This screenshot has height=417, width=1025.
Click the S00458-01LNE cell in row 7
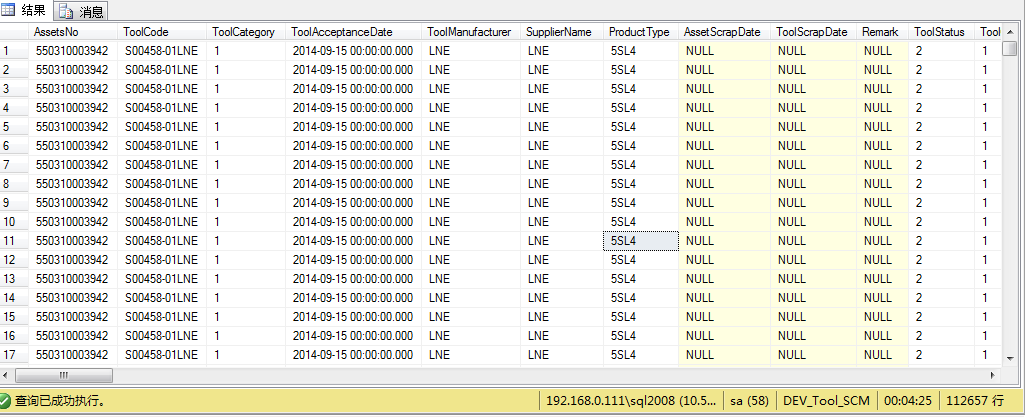162,165
